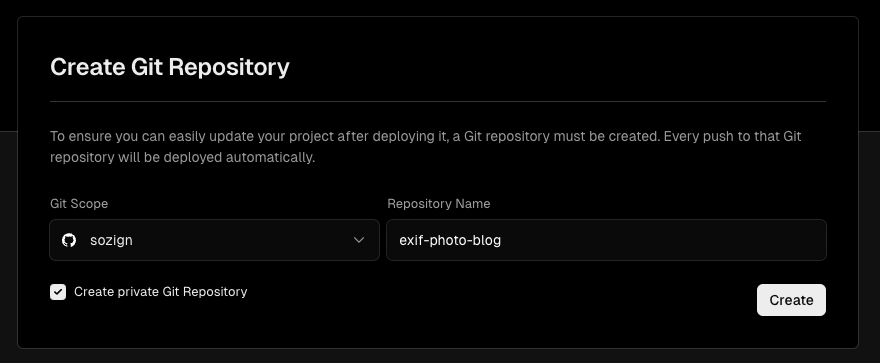
Task: Open the sozign Git Scope dropdown
Action: point(214,240)
